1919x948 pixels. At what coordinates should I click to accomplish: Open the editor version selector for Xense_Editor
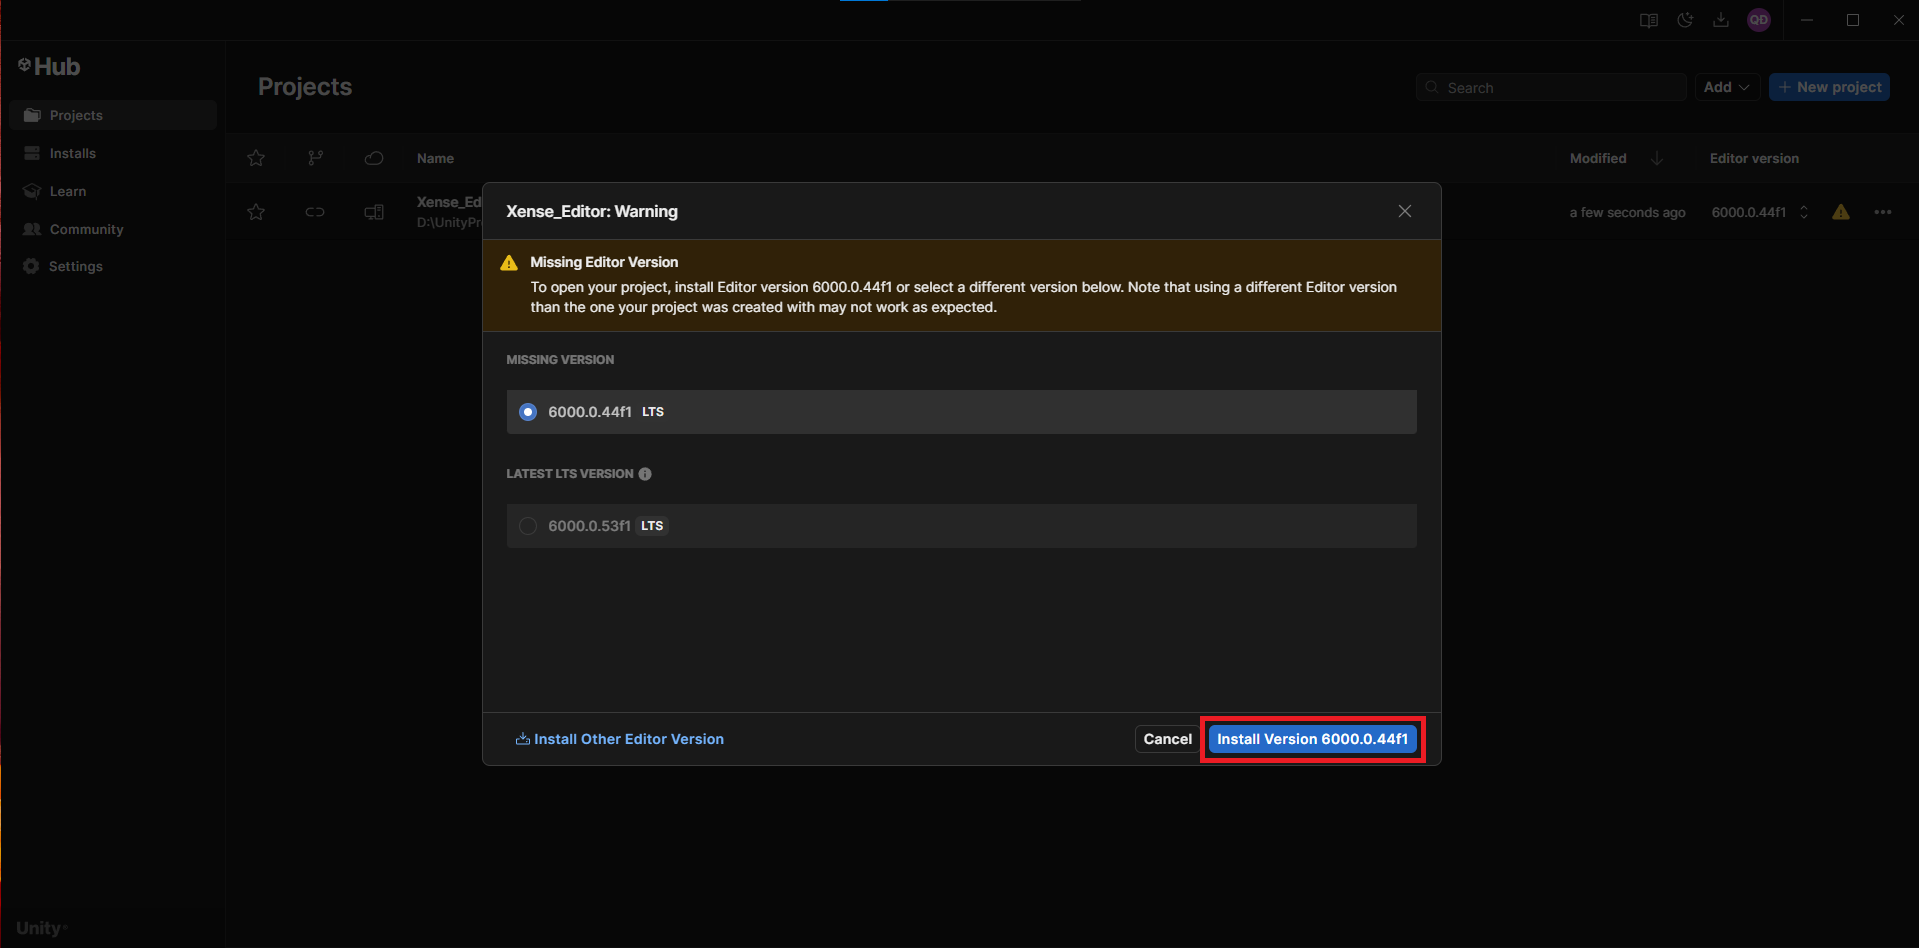[1803, 212]
